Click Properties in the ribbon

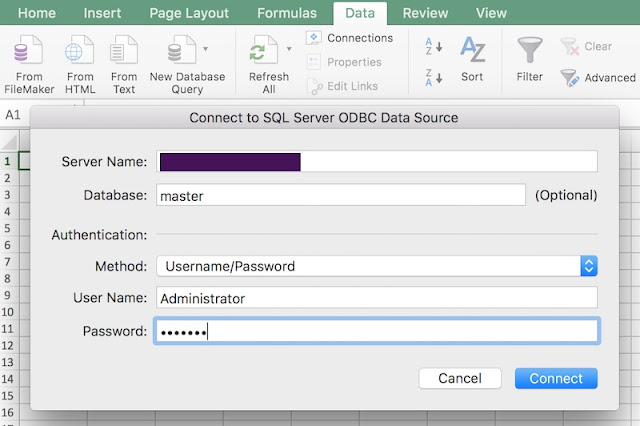(x=344, y=62)
